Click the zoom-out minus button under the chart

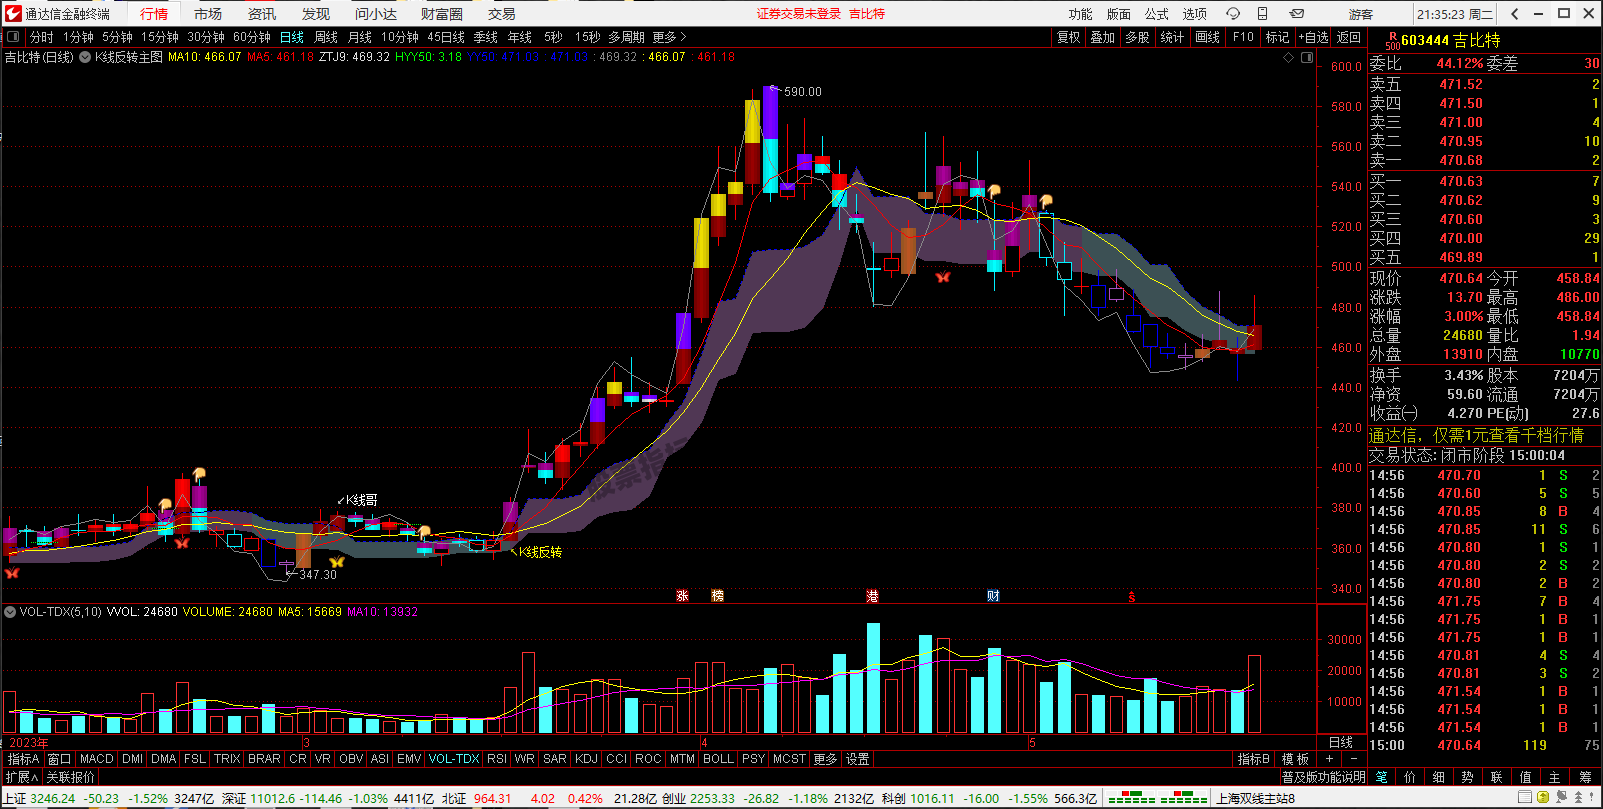(x=1354, y=759)
